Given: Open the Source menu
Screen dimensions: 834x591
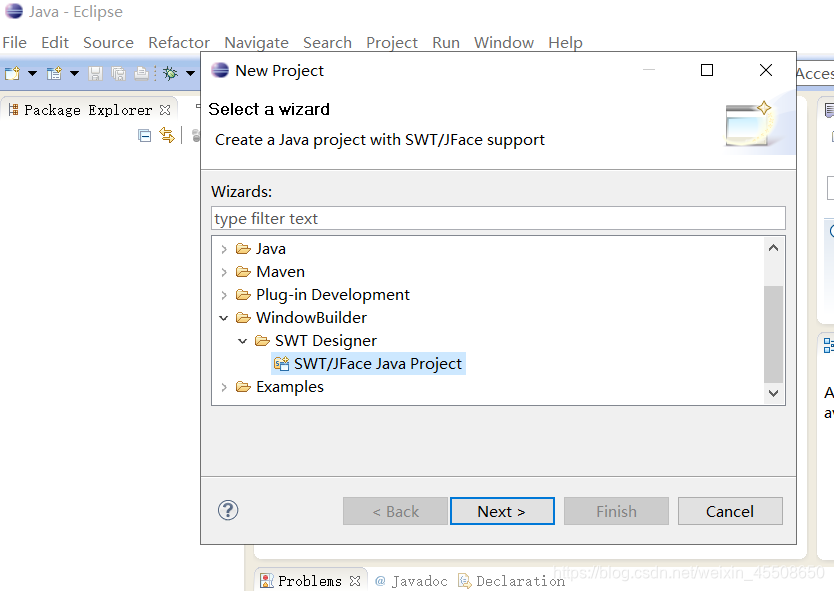Looking at the screenshot, I should pyautogui.click(x=109, y=43).
